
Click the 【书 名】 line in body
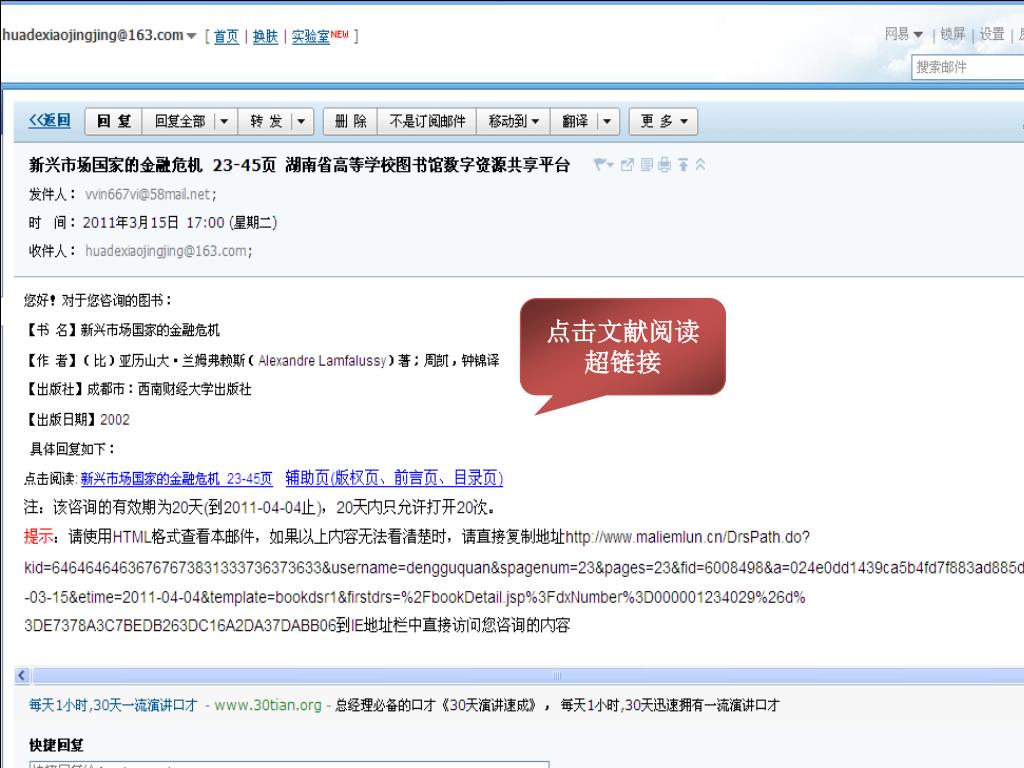[121, 330]
